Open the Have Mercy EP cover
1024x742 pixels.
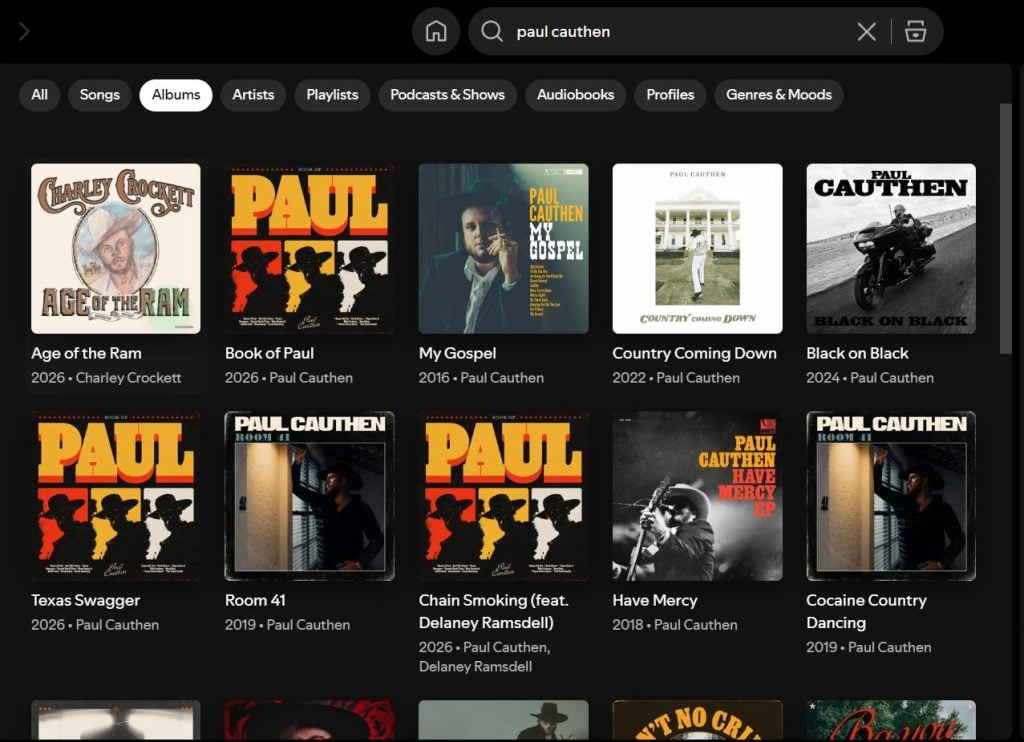[697, 495]
